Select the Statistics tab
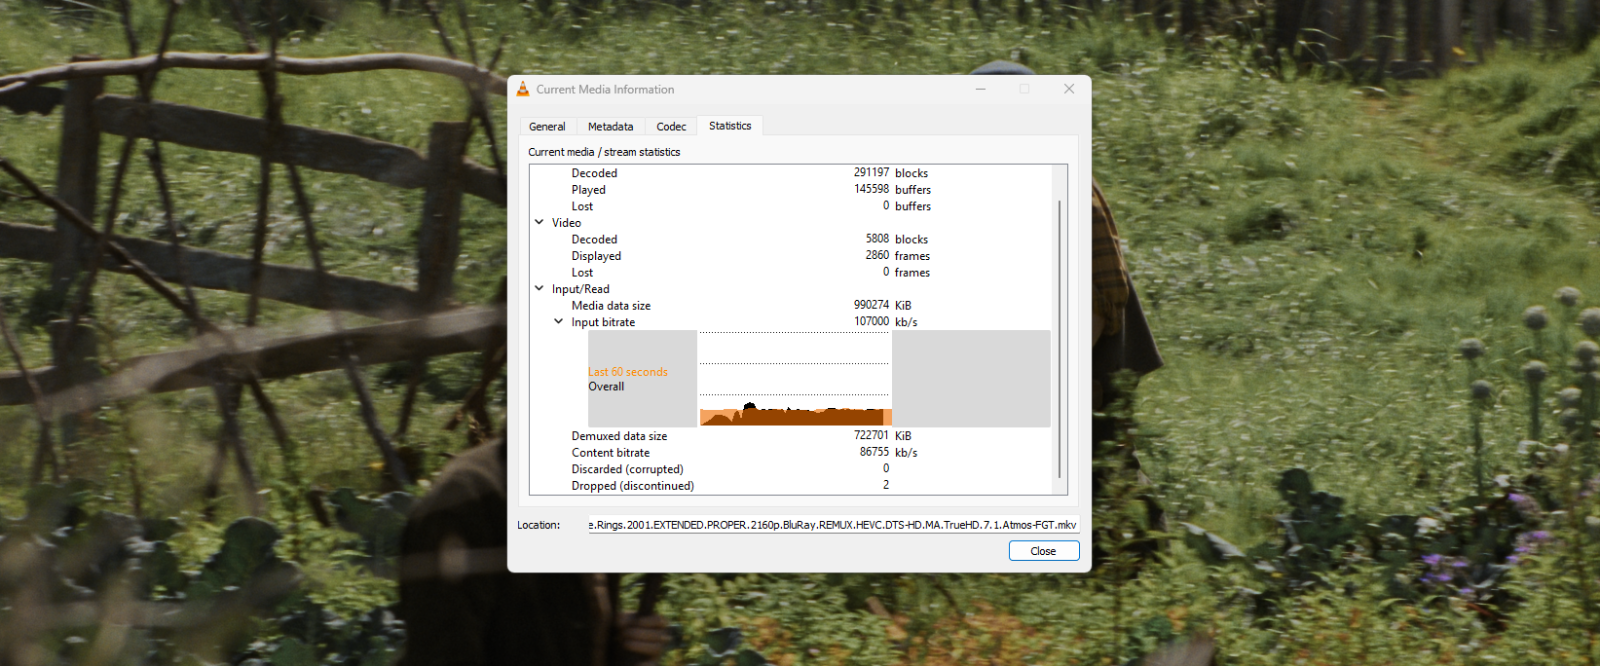1600x666 pixels. (730, 126)
